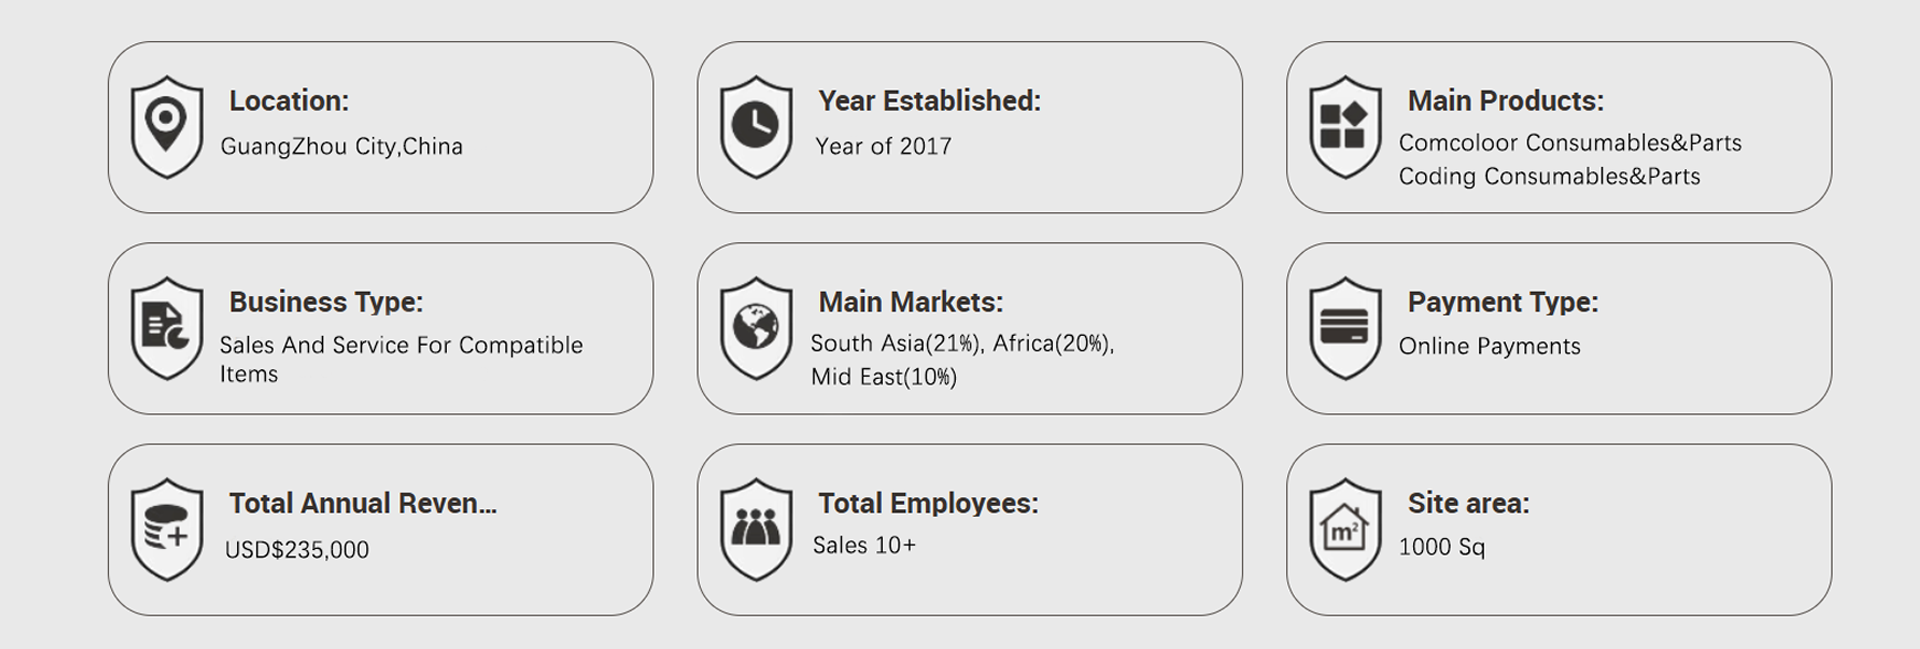Select the GuangZhou City,China text
The height and width of the screenshot is (649, 1920).
tap(341, 147)
